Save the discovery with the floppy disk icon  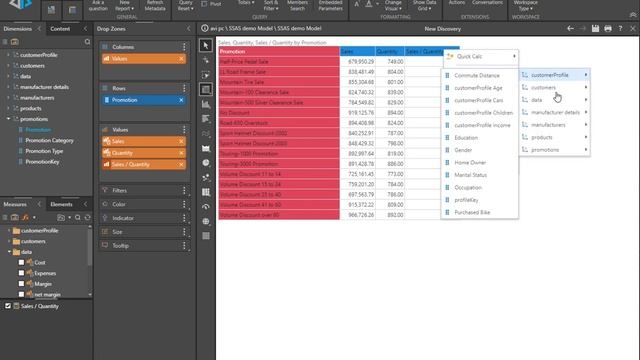point(596,29)
